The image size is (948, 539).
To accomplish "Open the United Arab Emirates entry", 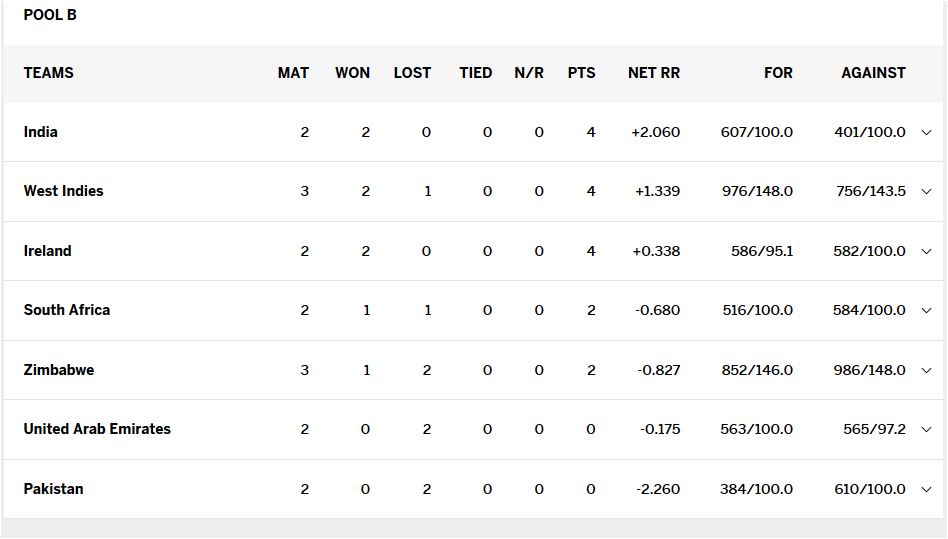I will 97,429.
